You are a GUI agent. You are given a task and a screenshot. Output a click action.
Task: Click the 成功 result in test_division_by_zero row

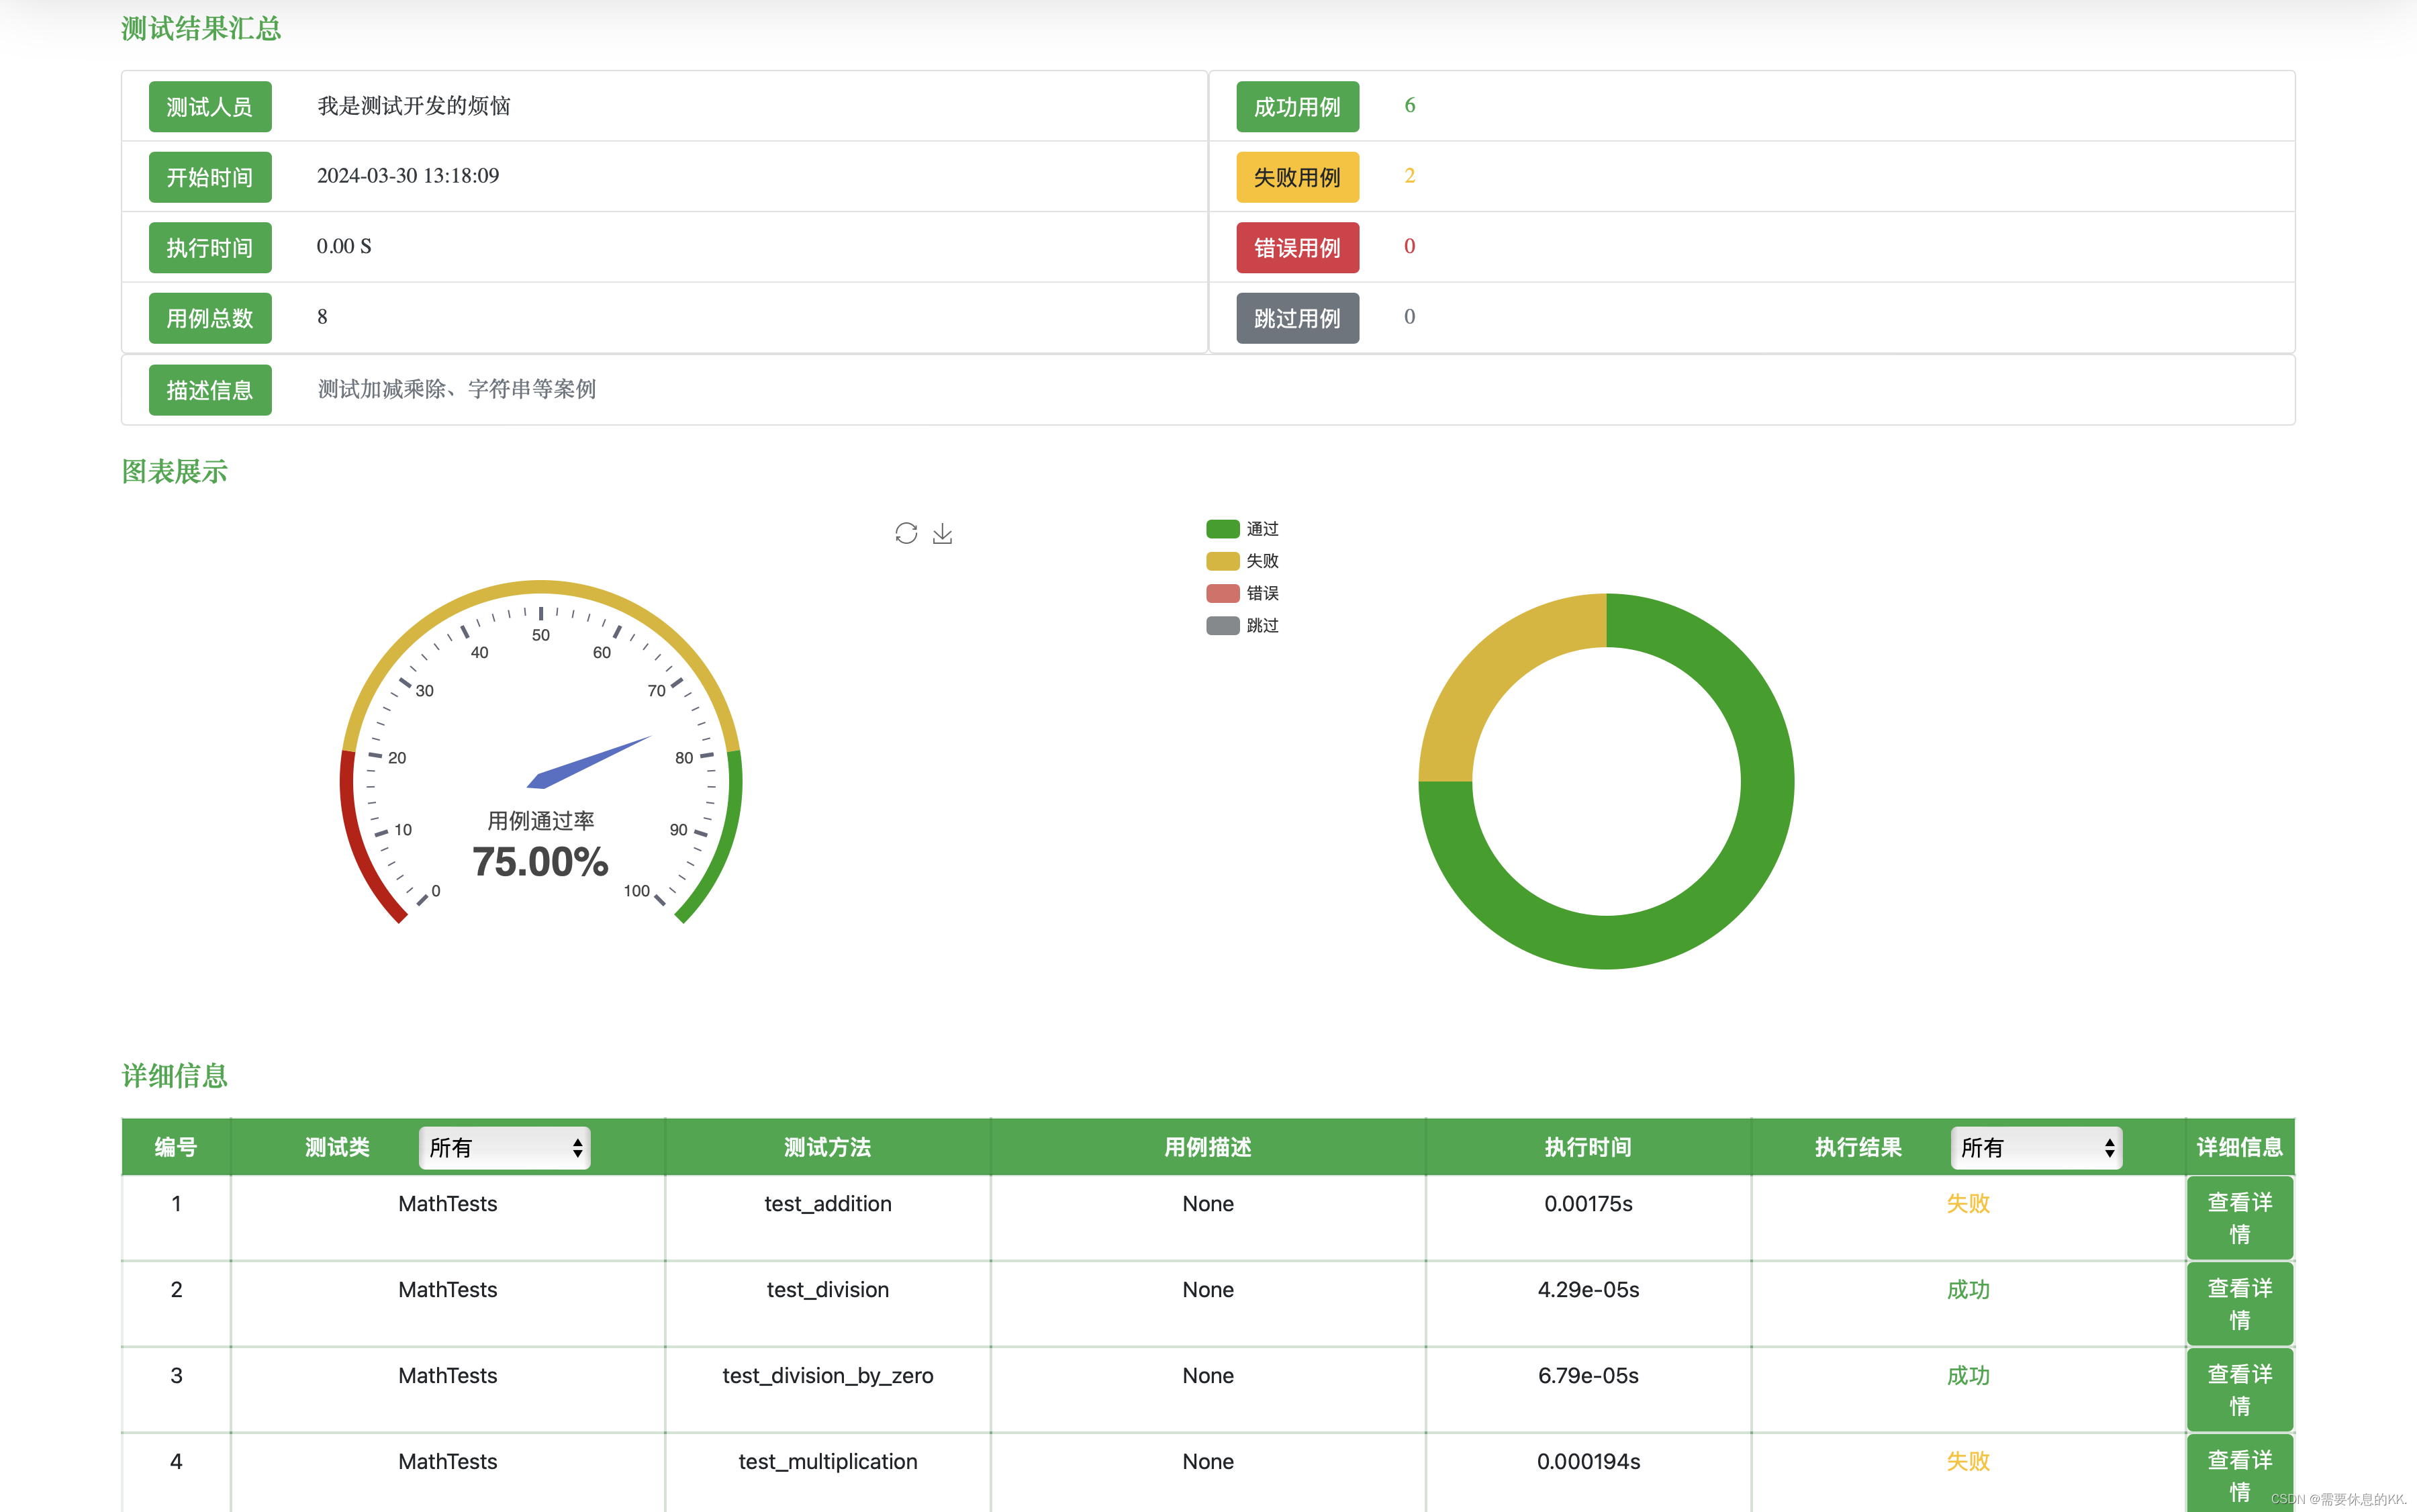1968,1376
